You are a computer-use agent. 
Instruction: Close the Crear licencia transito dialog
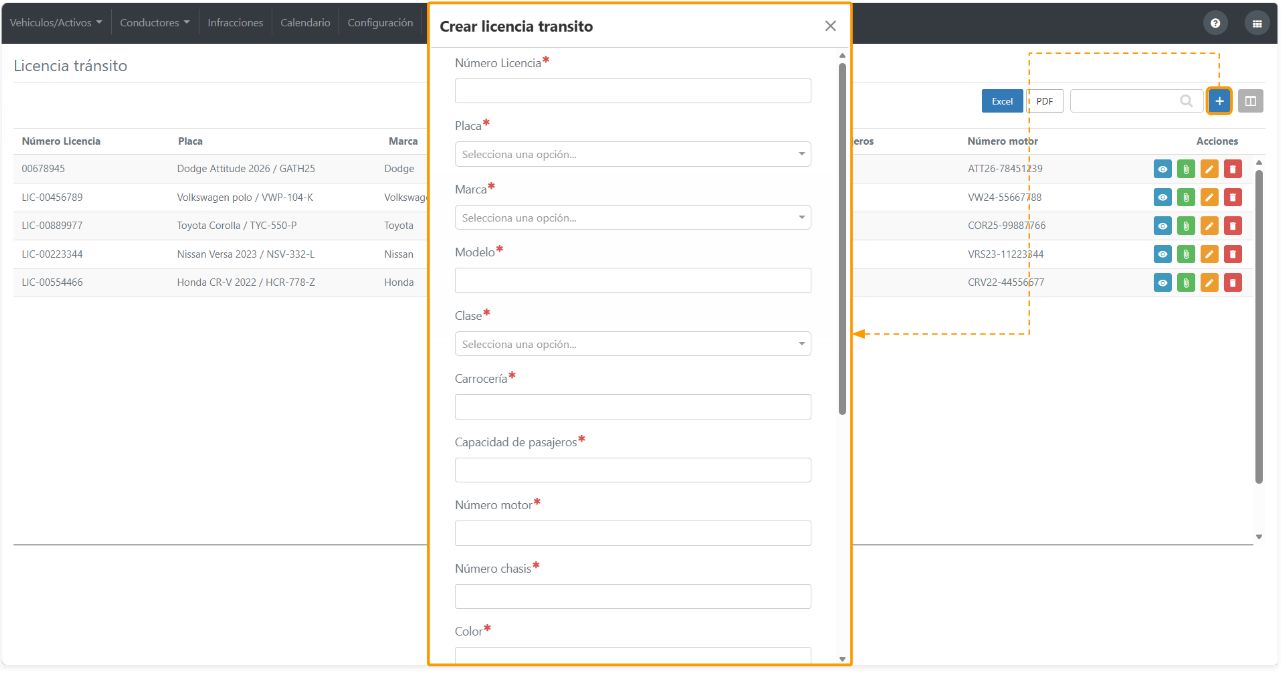830,26
